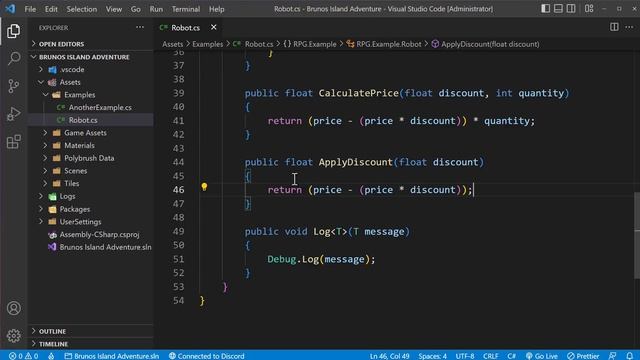Expand the Timeline section

(91, 344)
